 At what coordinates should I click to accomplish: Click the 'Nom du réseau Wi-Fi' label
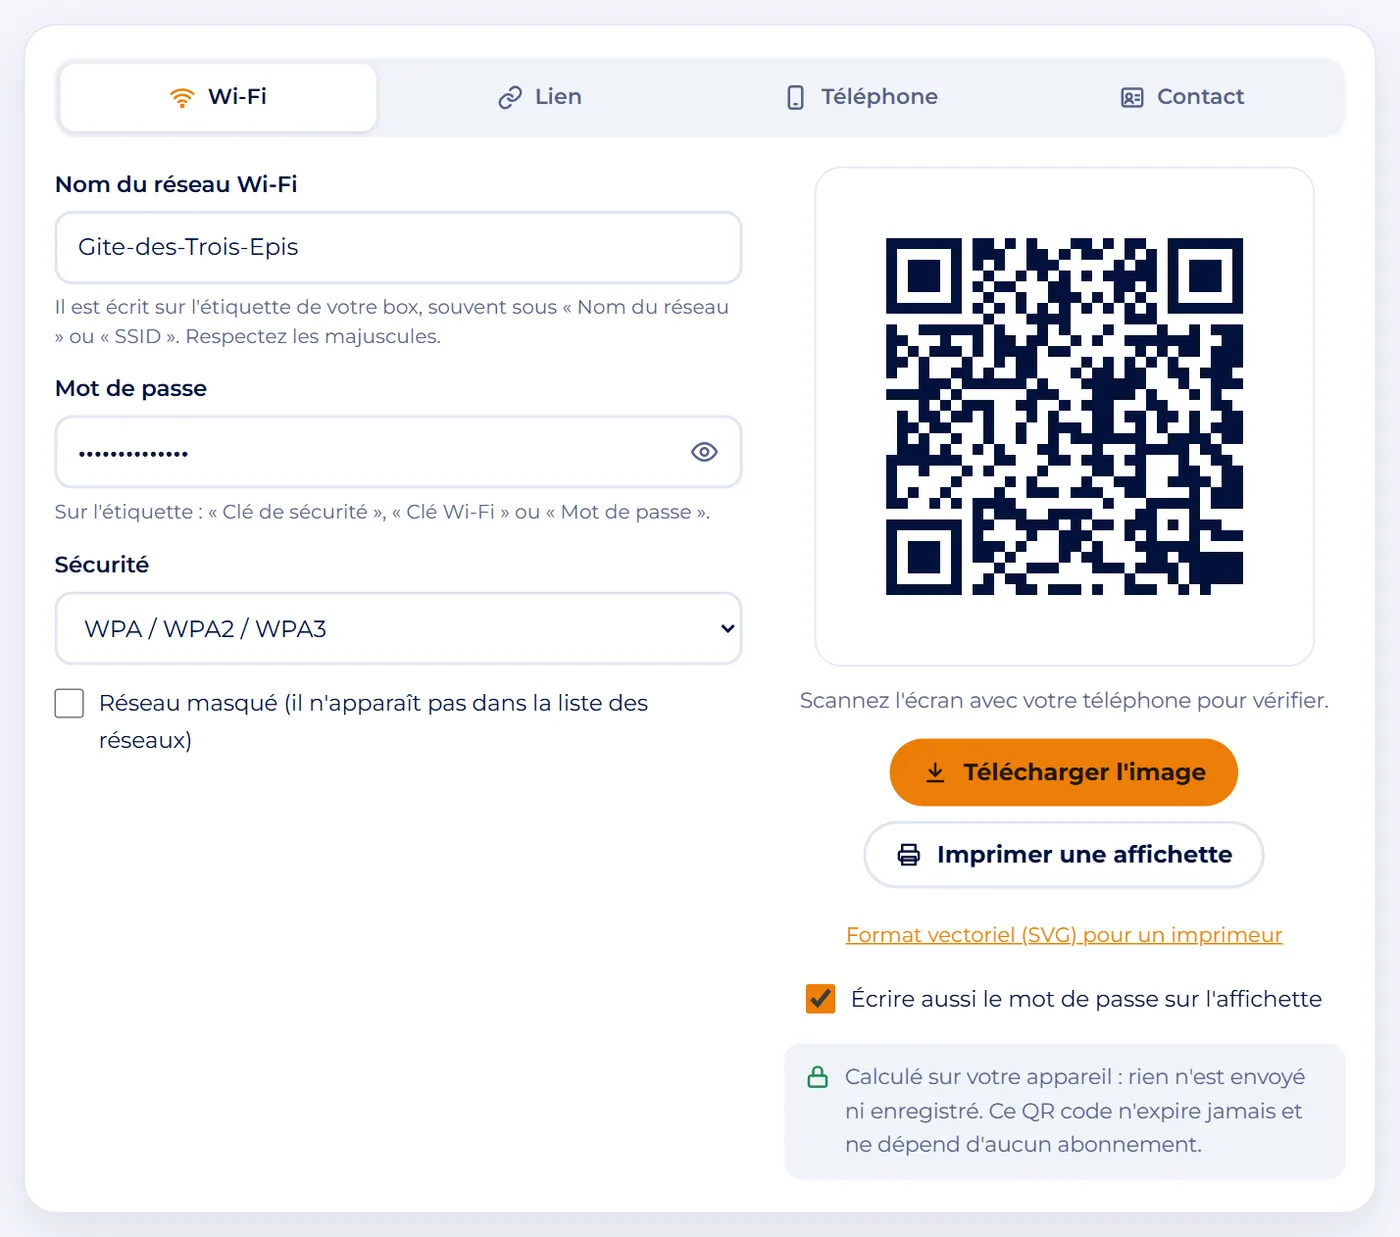tap(176, 184)
